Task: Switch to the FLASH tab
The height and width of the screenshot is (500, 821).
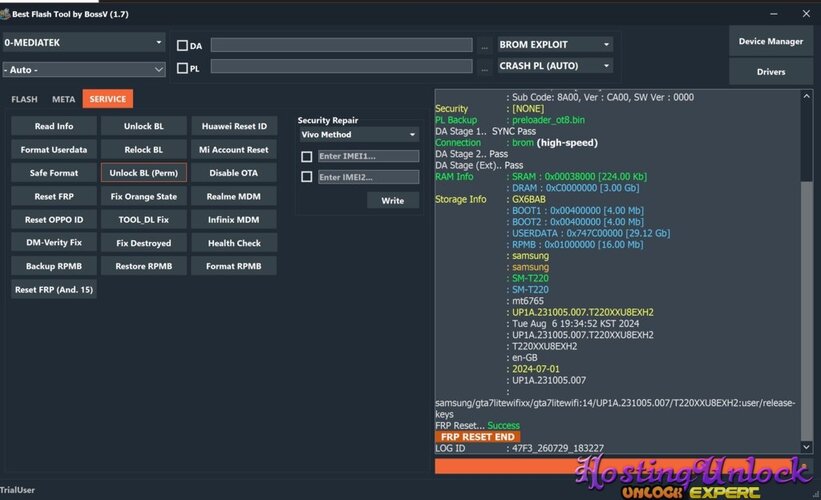Action: tap(24, 99)
